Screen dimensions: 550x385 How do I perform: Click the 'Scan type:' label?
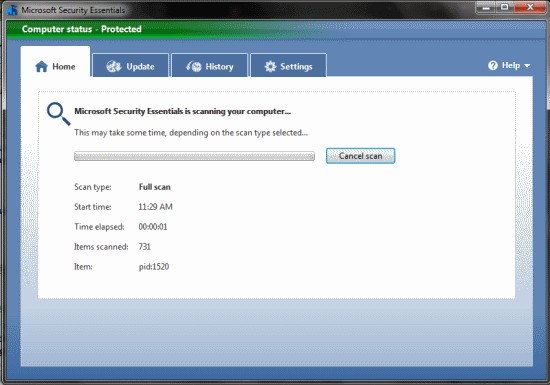pyautogui.click(x=93, y=187)
